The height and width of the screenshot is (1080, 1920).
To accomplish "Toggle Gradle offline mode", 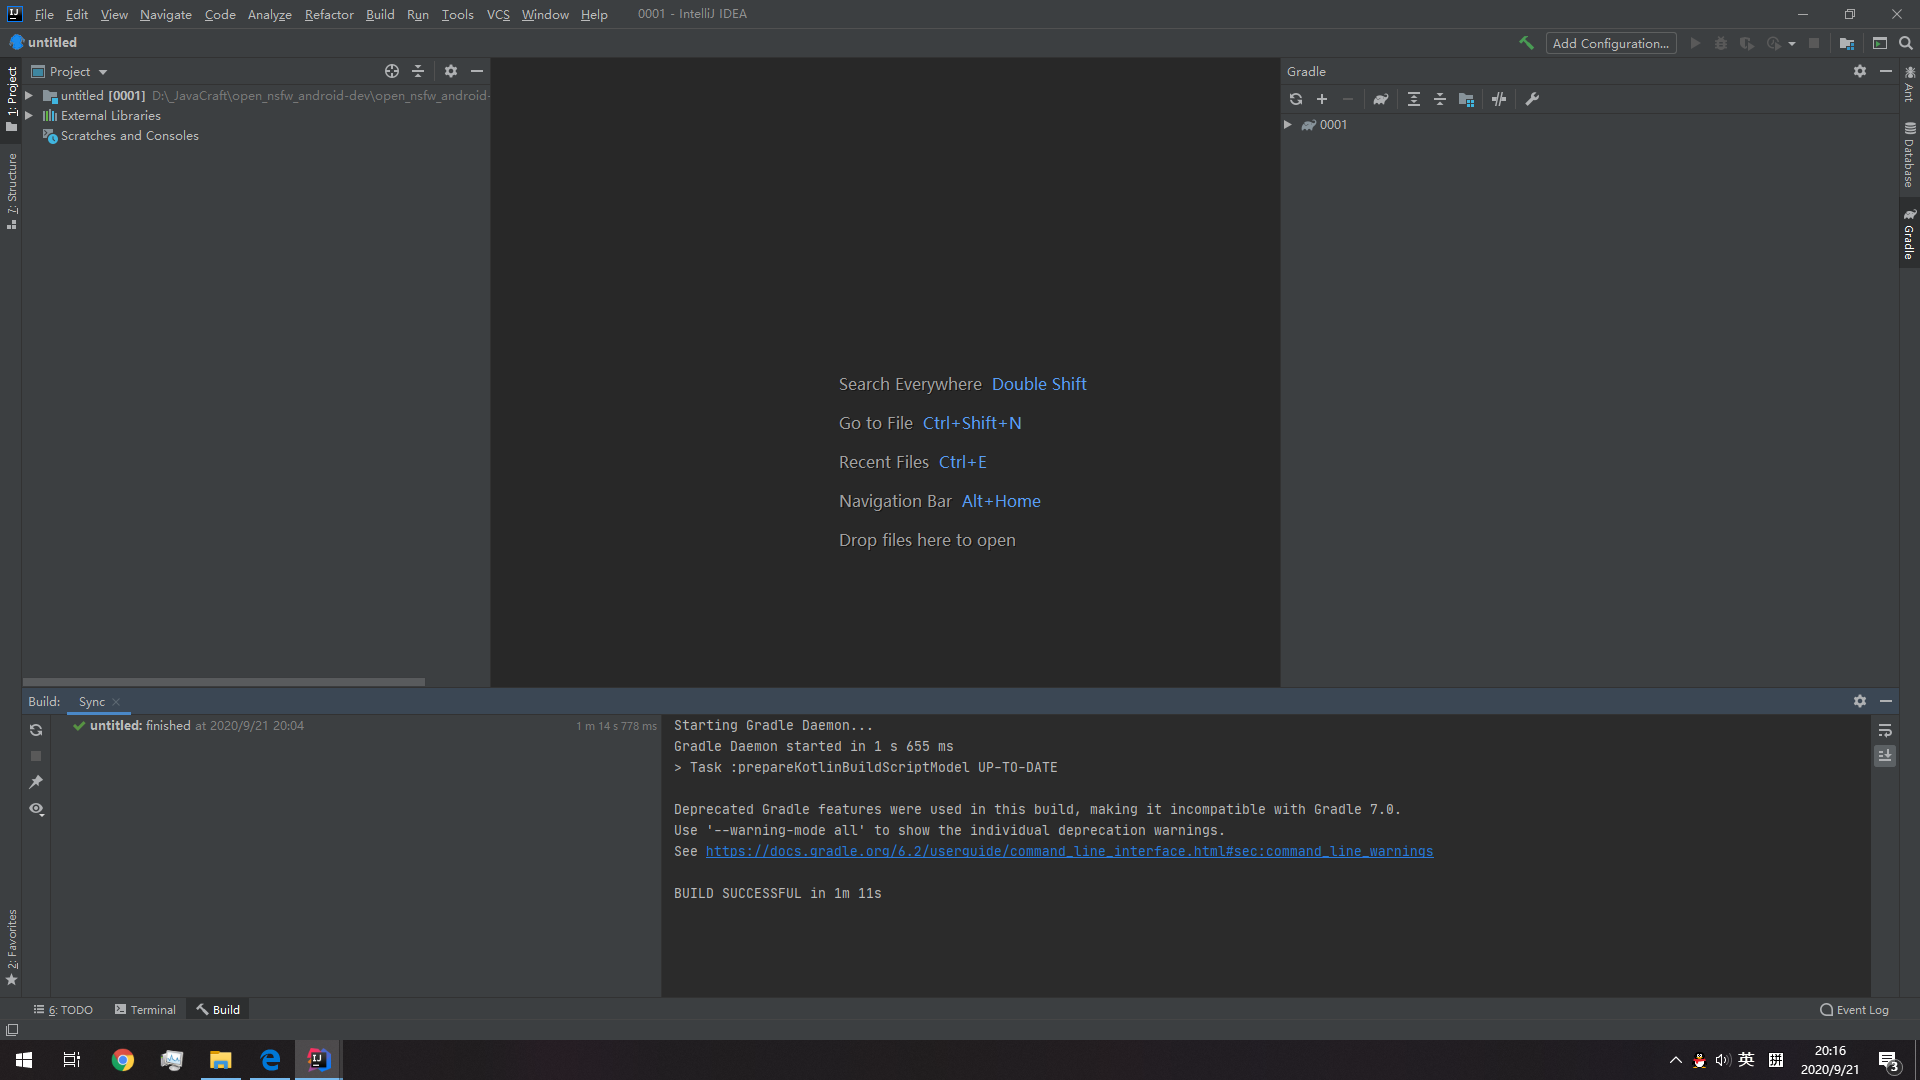I will [x=1498, y=99].
